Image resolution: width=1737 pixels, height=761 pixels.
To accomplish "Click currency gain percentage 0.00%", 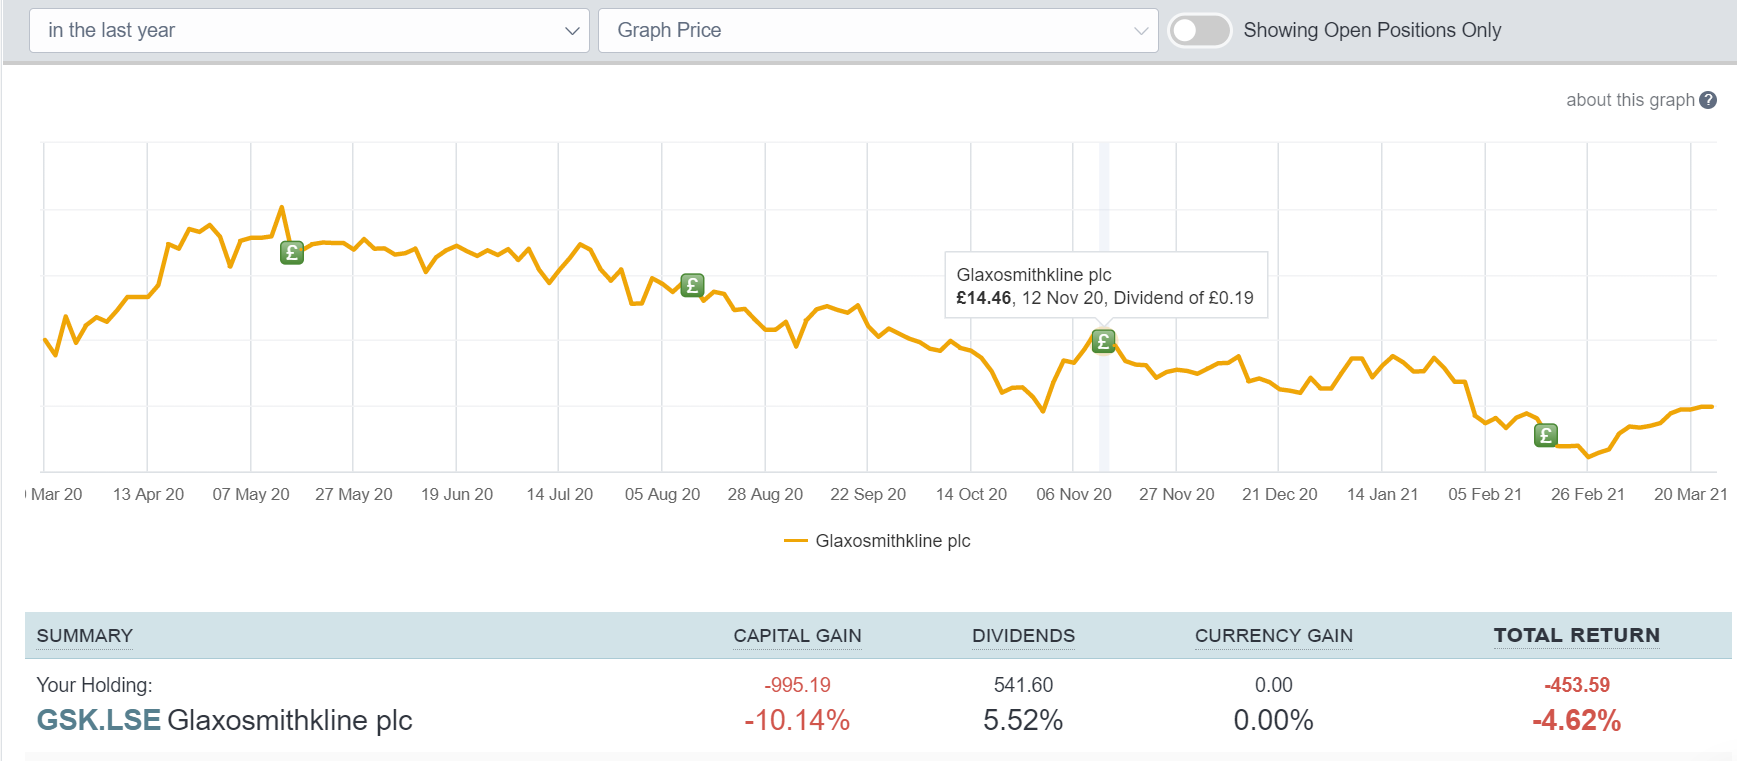I will [x=1273, y=720].
